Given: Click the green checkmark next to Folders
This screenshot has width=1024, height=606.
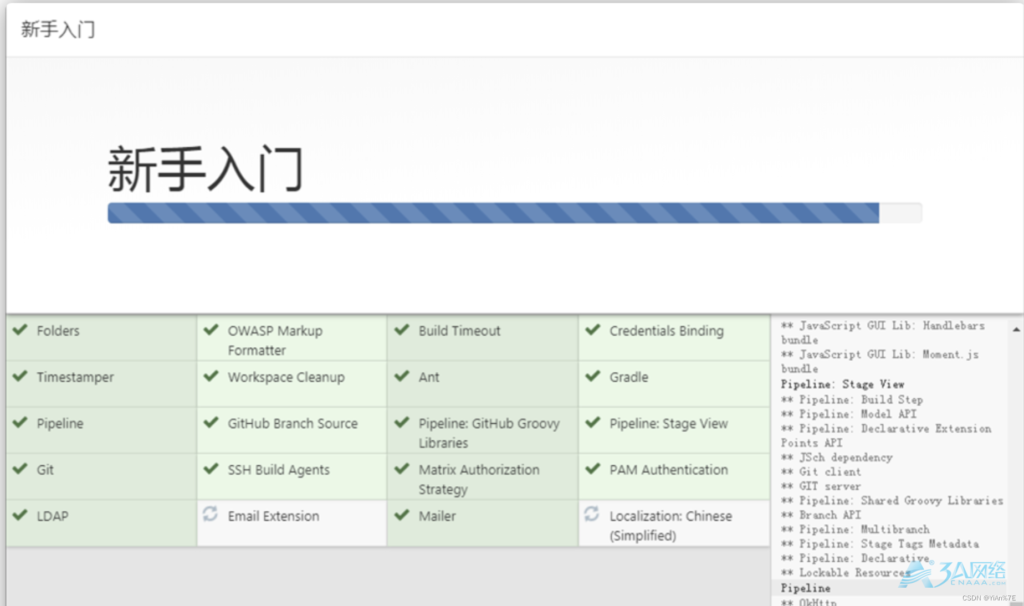Looking at the screenshot, I should tap(20, 330).
